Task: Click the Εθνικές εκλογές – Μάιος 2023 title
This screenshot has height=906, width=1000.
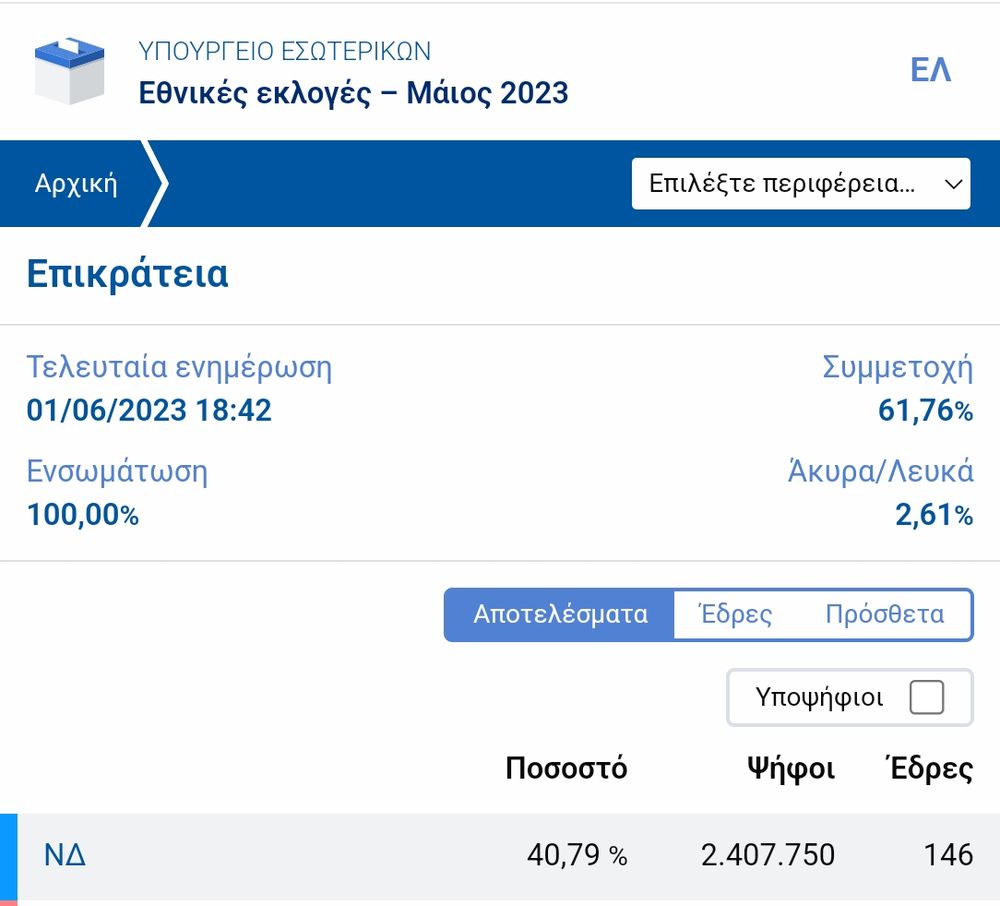Action: pyautogui.click(x=353, y=93)
